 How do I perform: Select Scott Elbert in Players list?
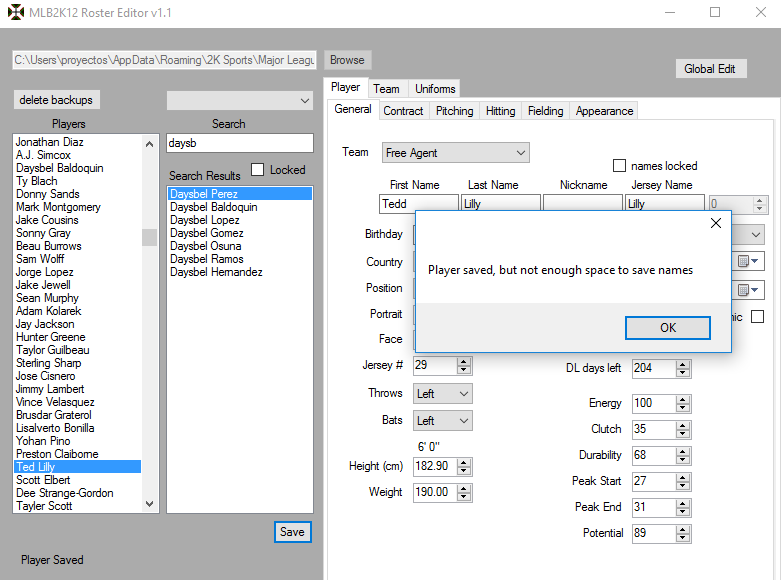78,480
